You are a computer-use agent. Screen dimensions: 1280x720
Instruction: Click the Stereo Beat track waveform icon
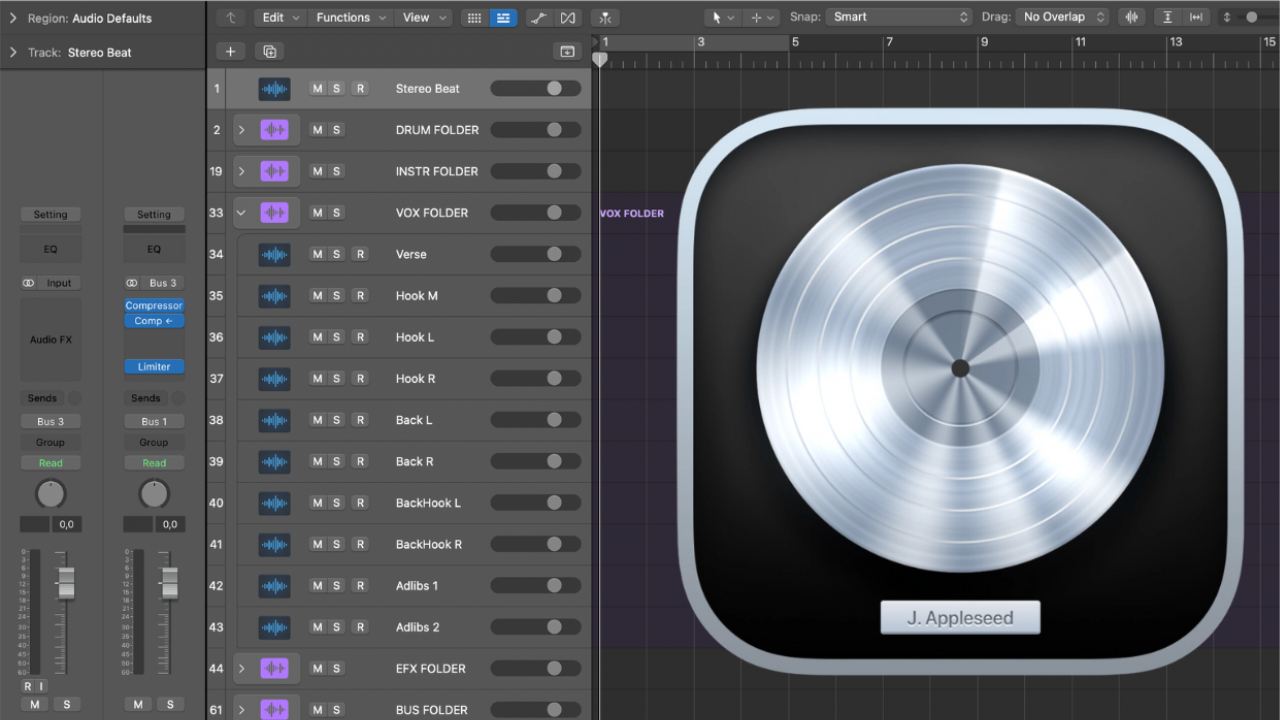[274, 89]
